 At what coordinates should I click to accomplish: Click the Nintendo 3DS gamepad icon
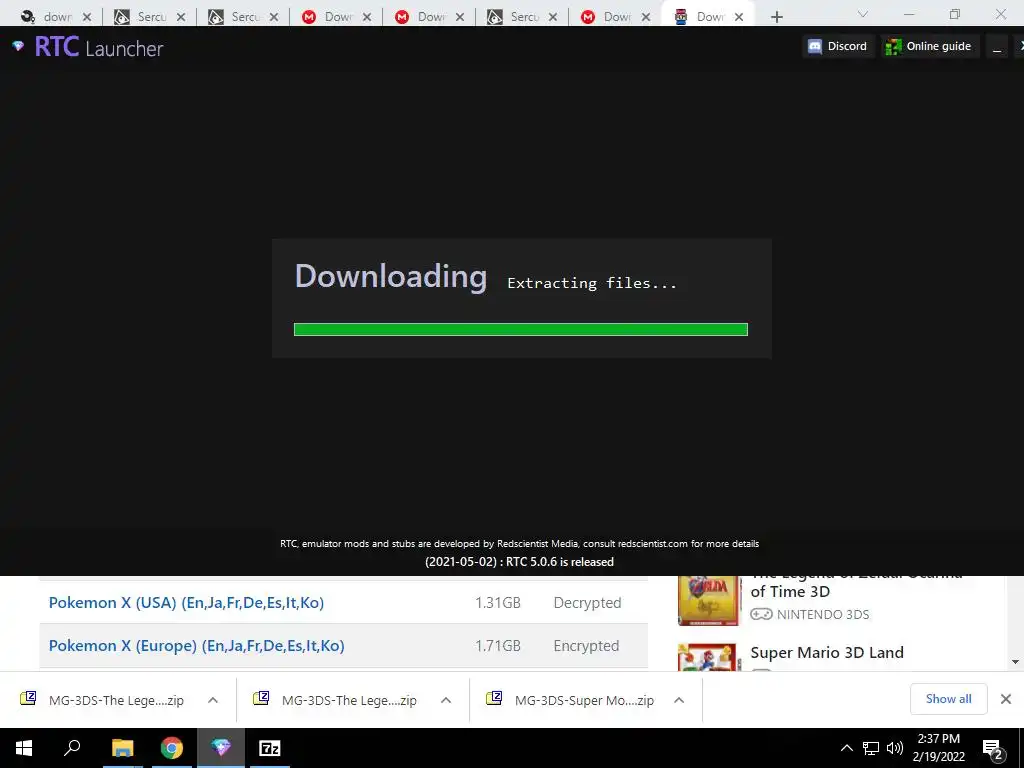click(761, 614)
